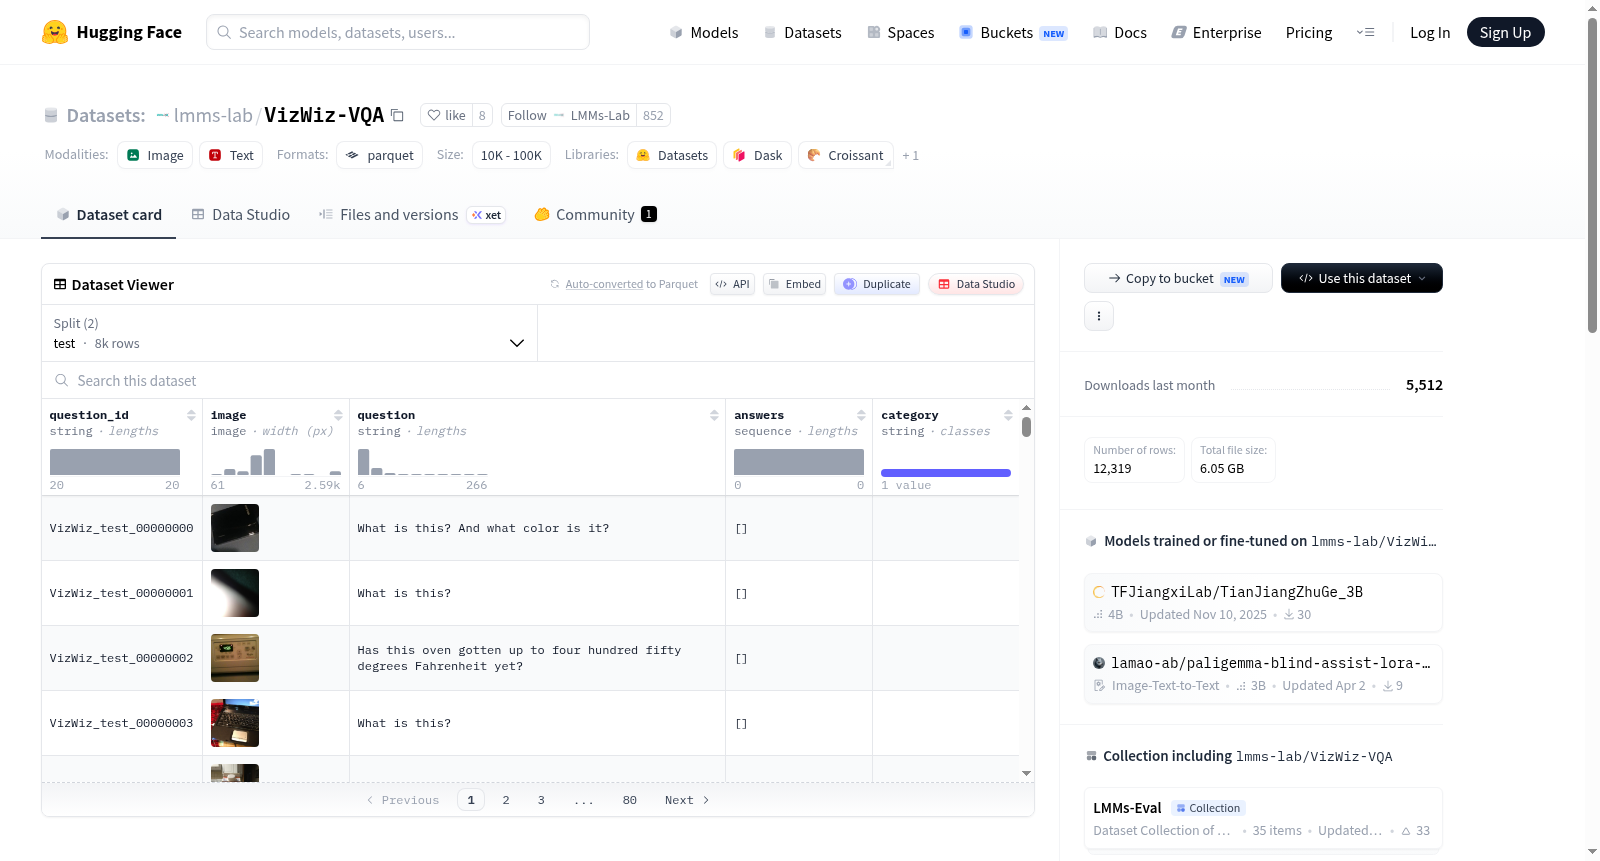Switch to the Data Studio tab
Image resolution: width=1600 pixels, height=861 pixels.
point(240,214)
